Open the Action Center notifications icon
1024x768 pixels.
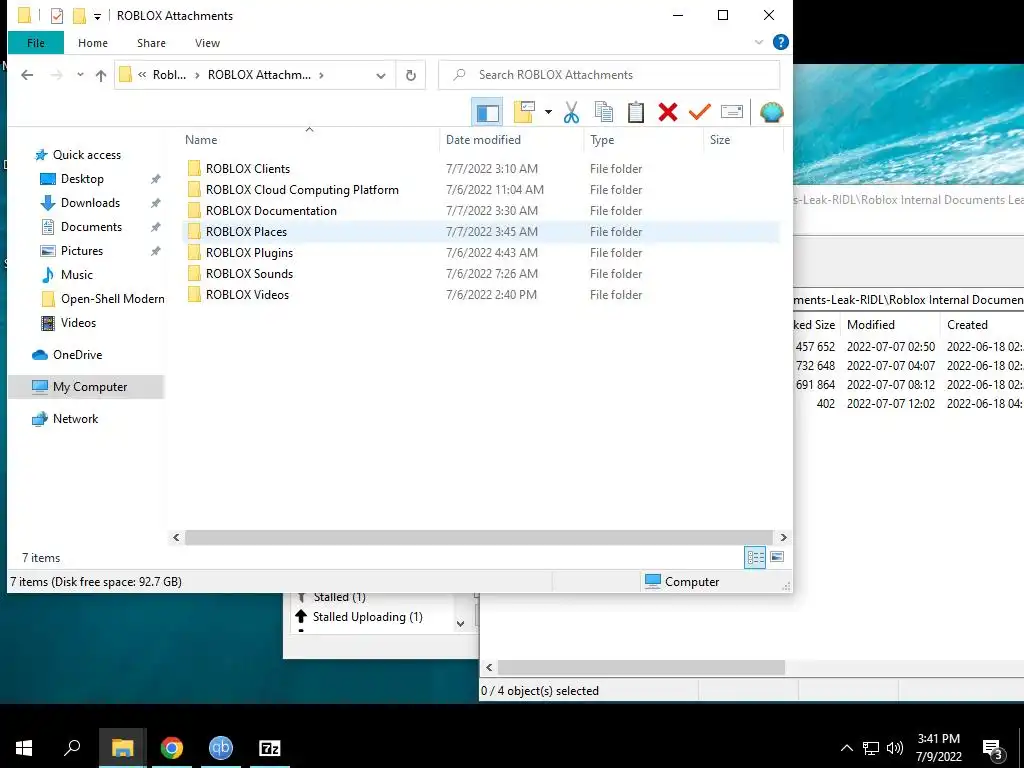(994, 748)
